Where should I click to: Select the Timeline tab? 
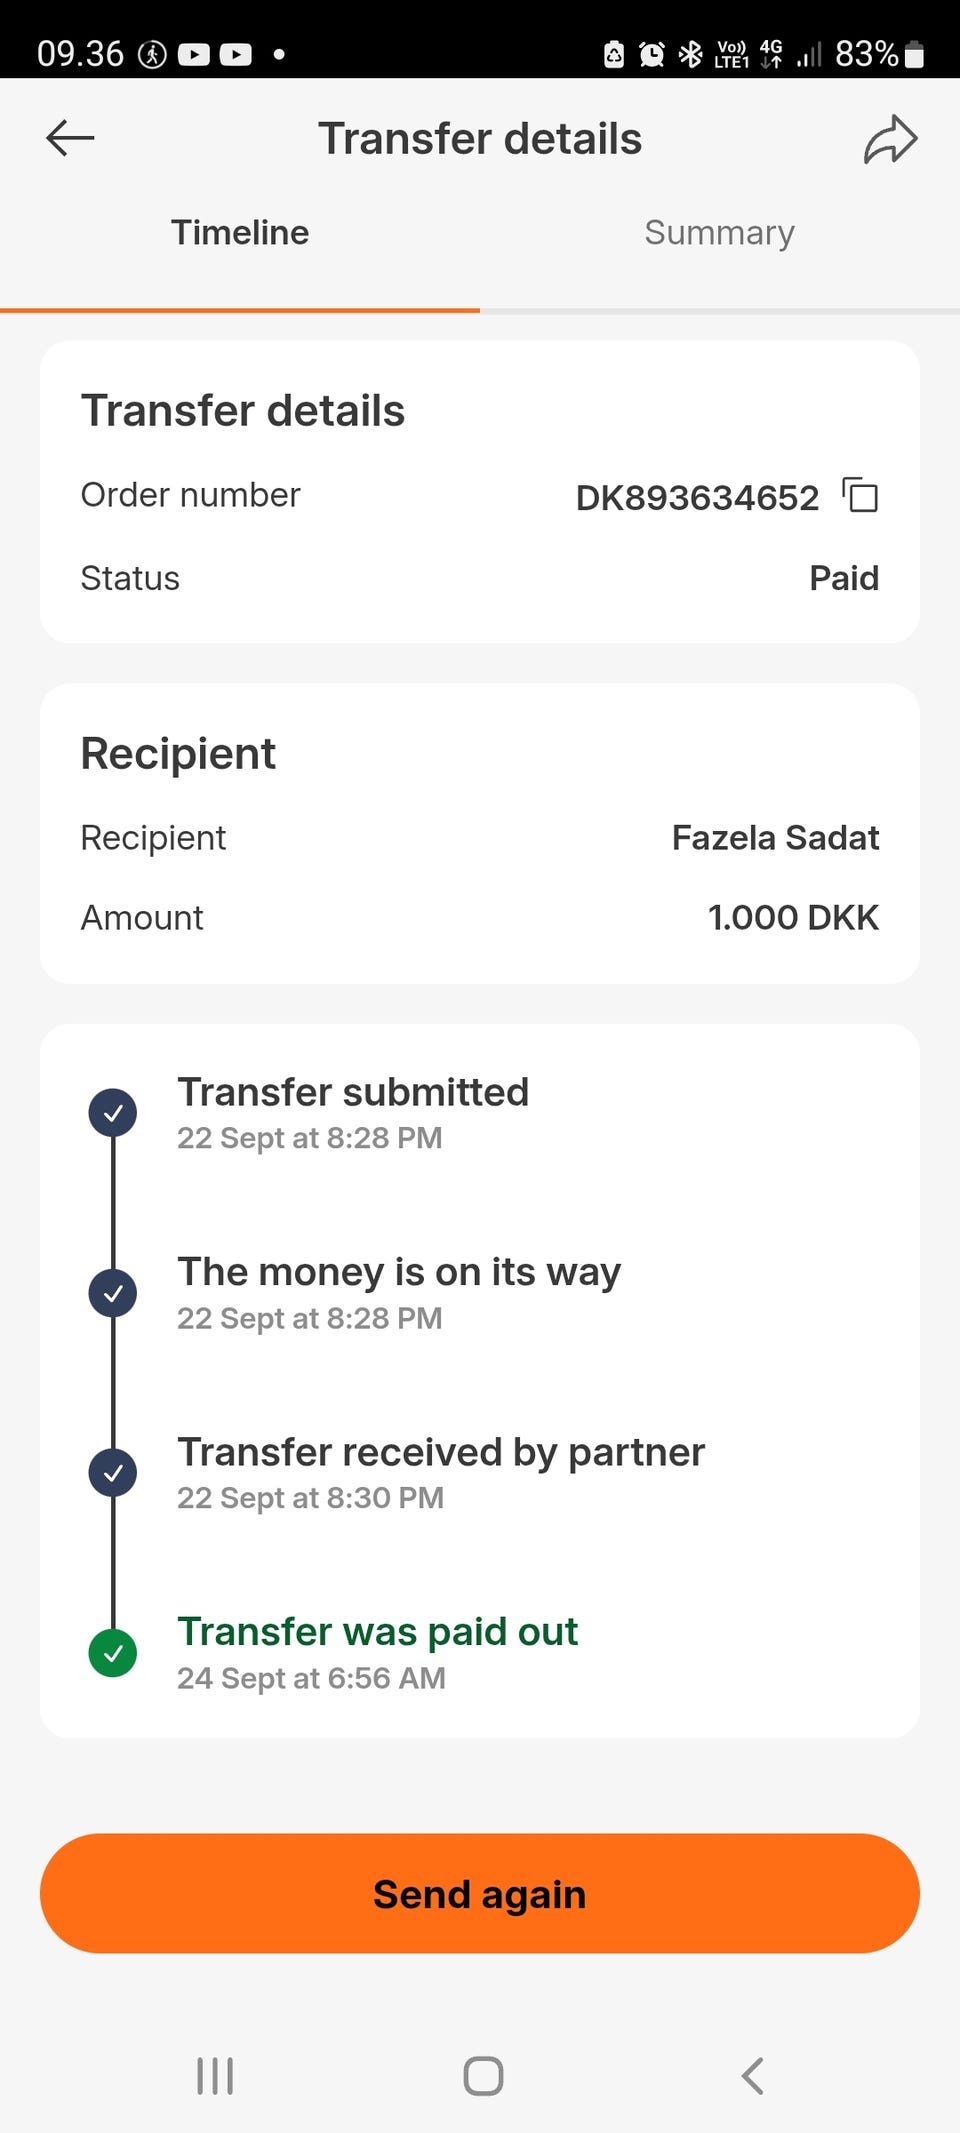[240, 233]
